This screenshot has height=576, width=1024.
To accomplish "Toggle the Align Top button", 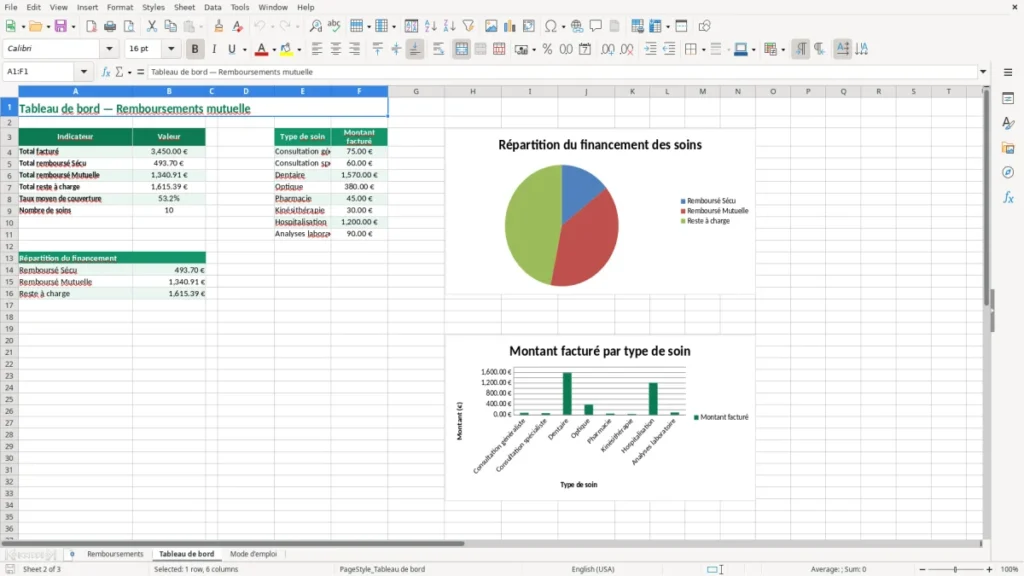I will click(377, 49).
